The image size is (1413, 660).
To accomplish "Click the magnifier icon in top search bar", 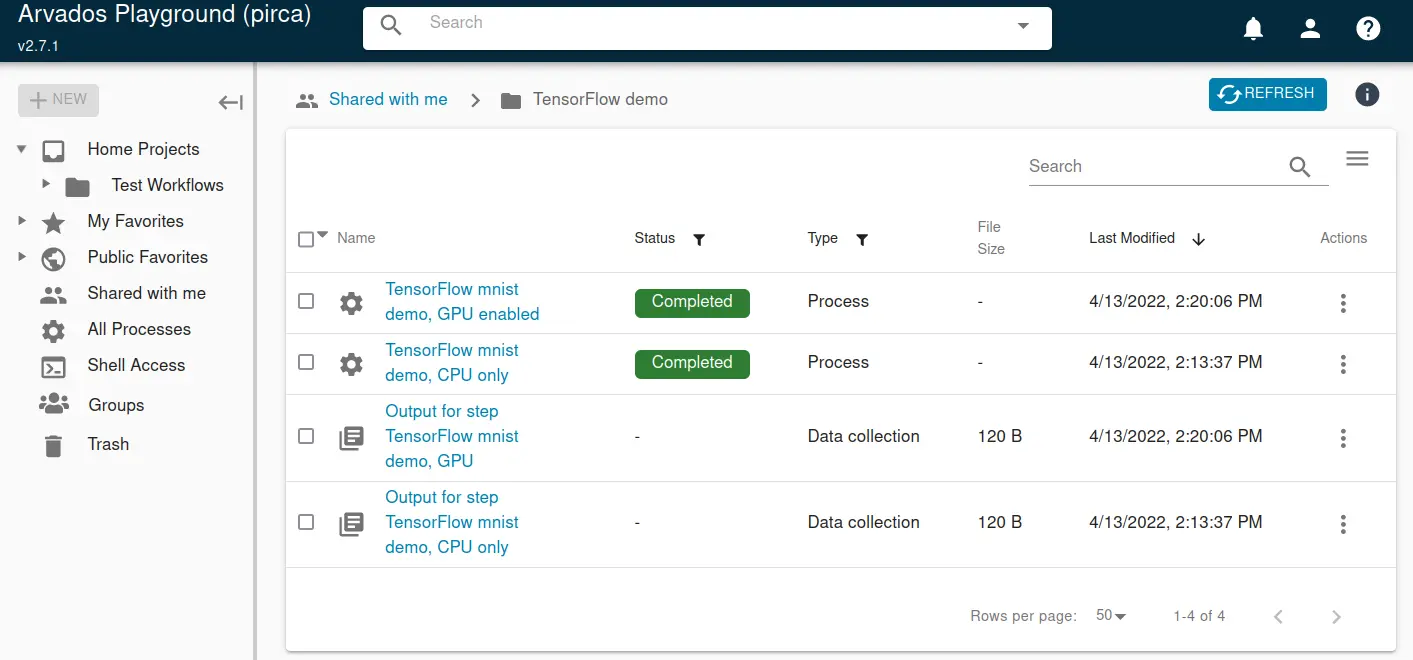I will coord(391,26).
